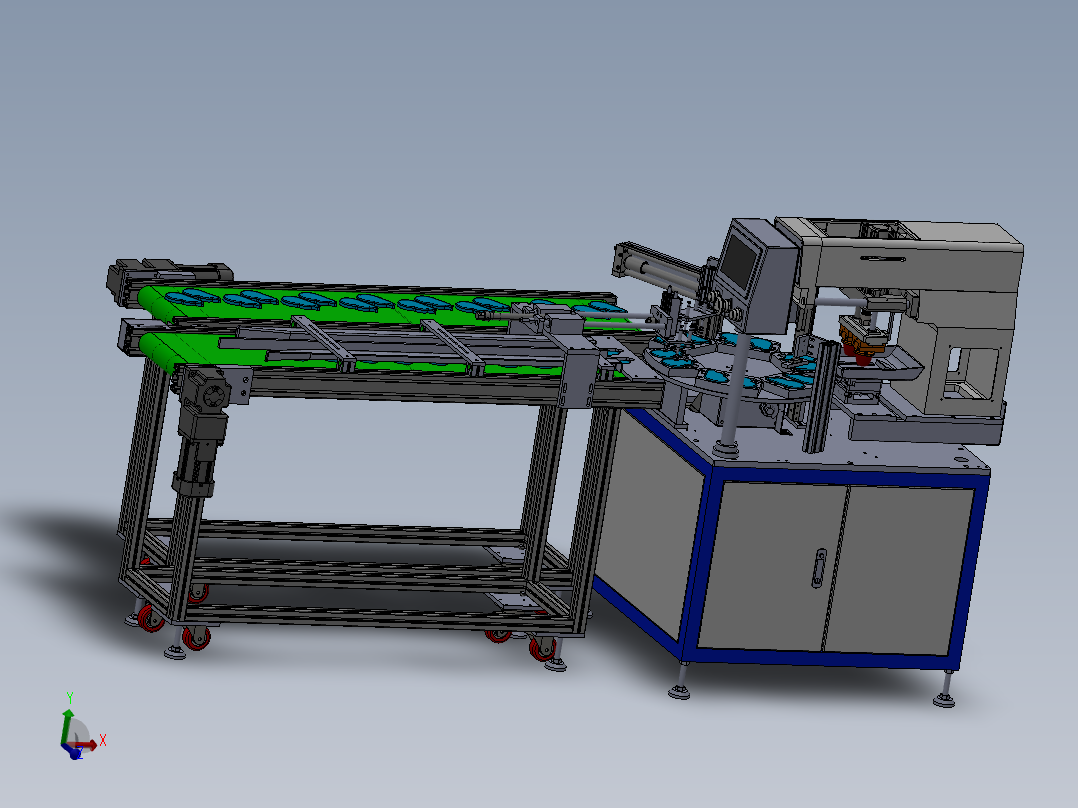The height and width of the screenshot is (808, 1078).
Task: Select the cabinet door handle
Action: [820, 567]
